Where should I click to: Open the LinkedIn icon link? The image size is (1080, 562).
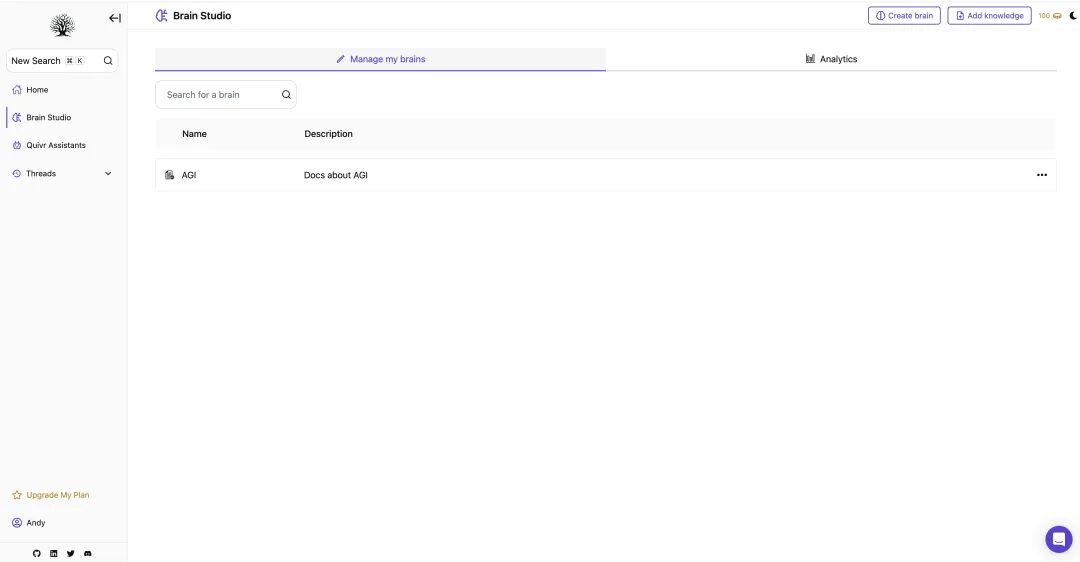point(54,554)
